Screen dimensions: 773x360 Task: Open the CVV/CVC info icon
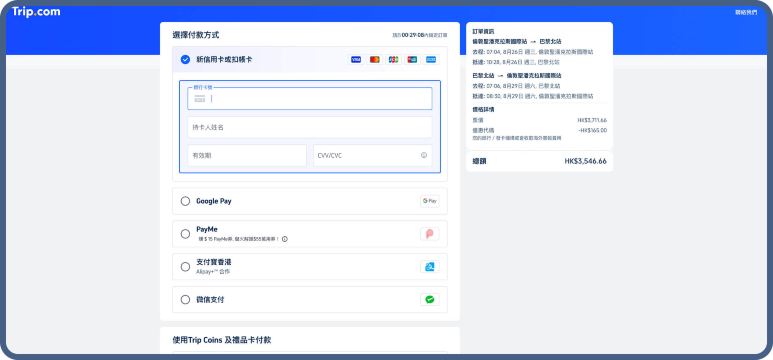[x=423, y=155]
